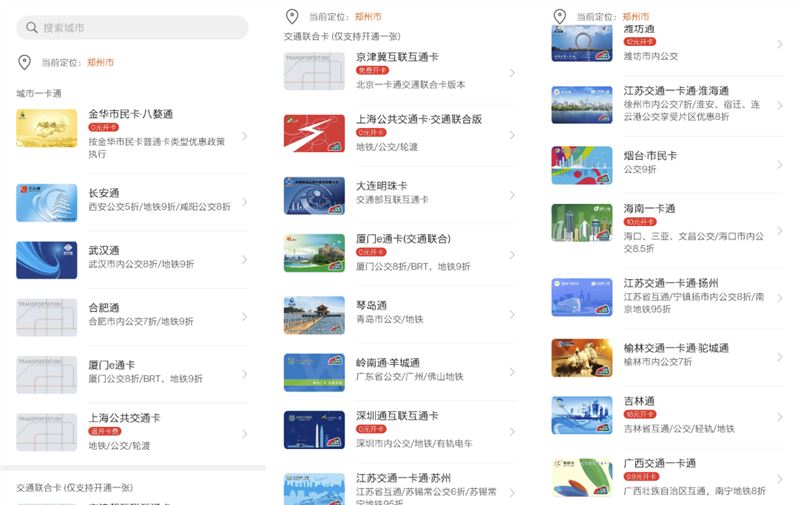This screenshot has height=505, width=800.
Task: Expand the 金华市民卡·八婺通 row chevron
Action: pos(245,136)
